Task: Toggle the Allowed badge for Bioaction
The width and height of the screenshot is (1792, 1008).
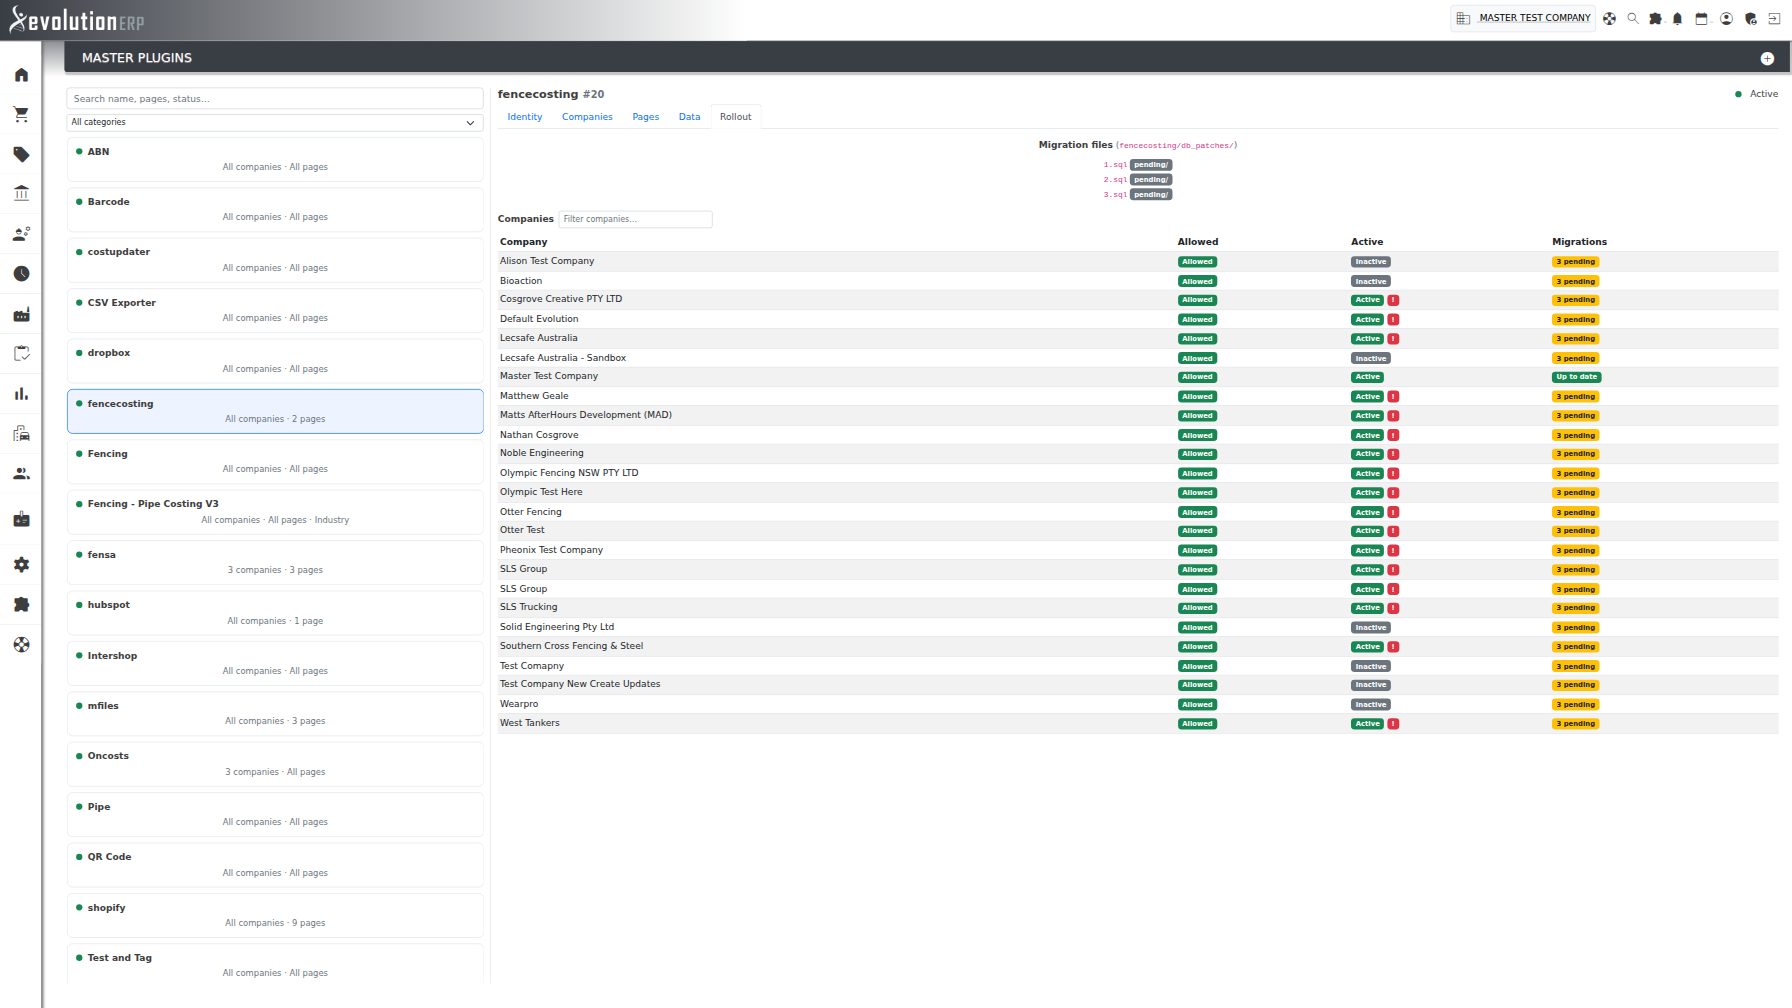Action: [1197, 281]
